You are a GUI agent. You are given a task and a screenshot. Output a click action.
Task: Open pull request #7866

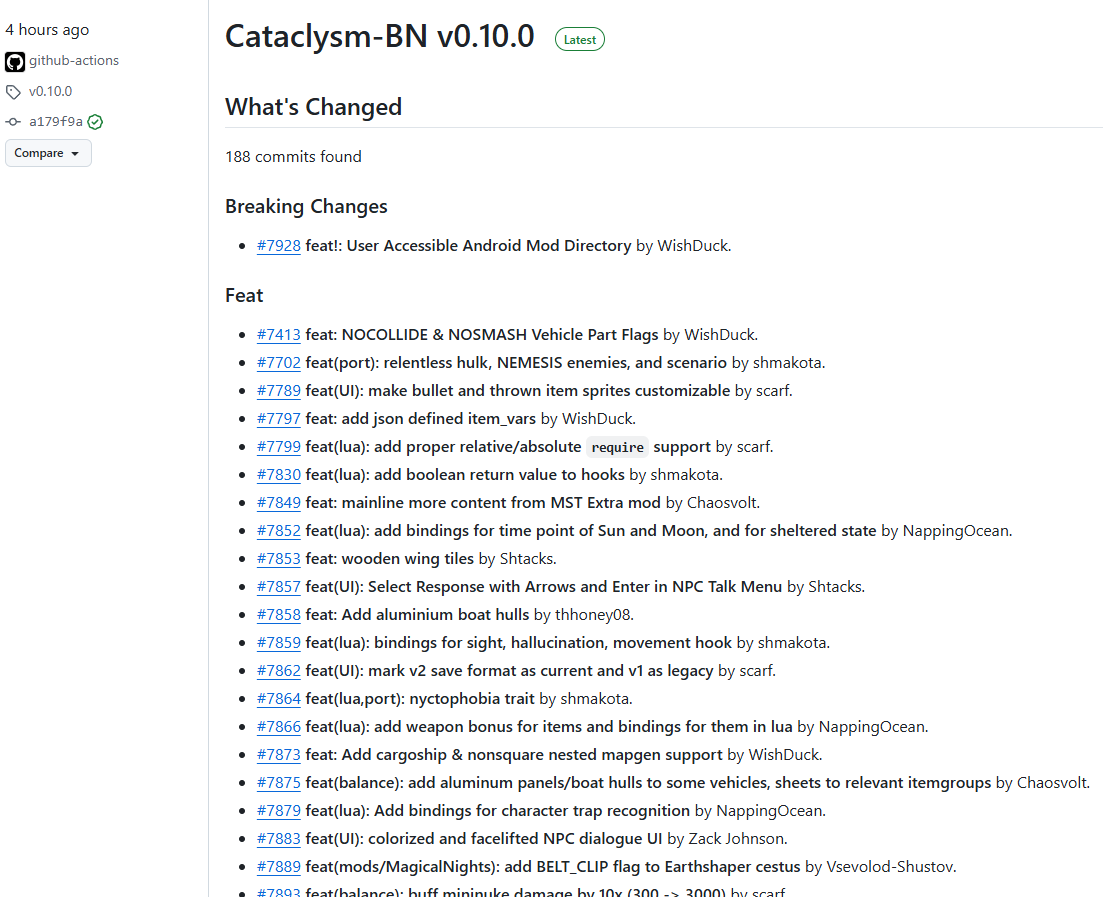click(279, 727)
